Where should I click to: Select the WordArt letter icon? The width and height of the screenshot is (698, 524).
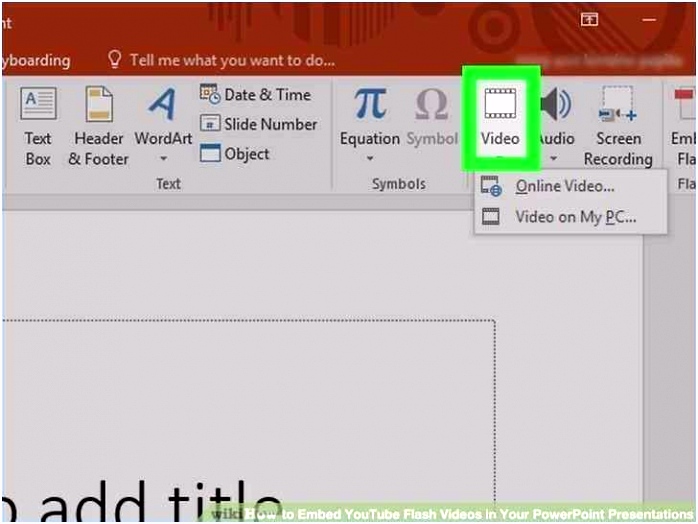(163, 105)
